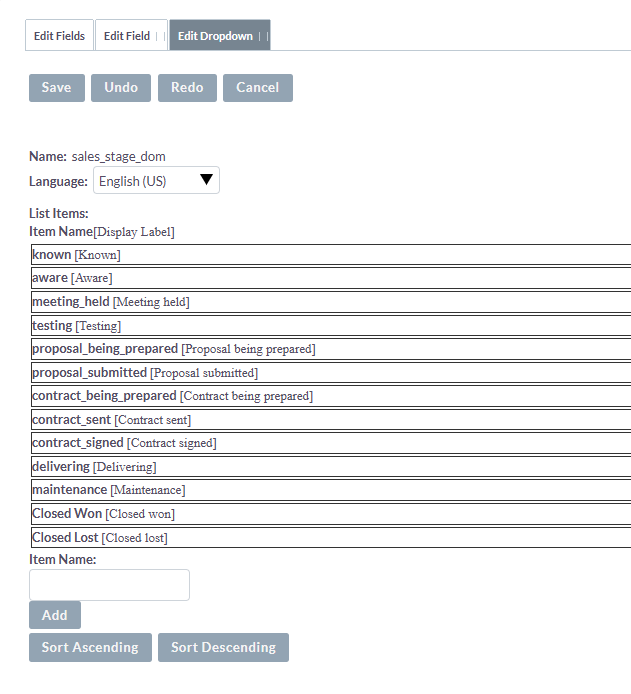Screen dimensions: 631x694
Task: Select the 'contract_sent' list item
Action: (111, 420)
